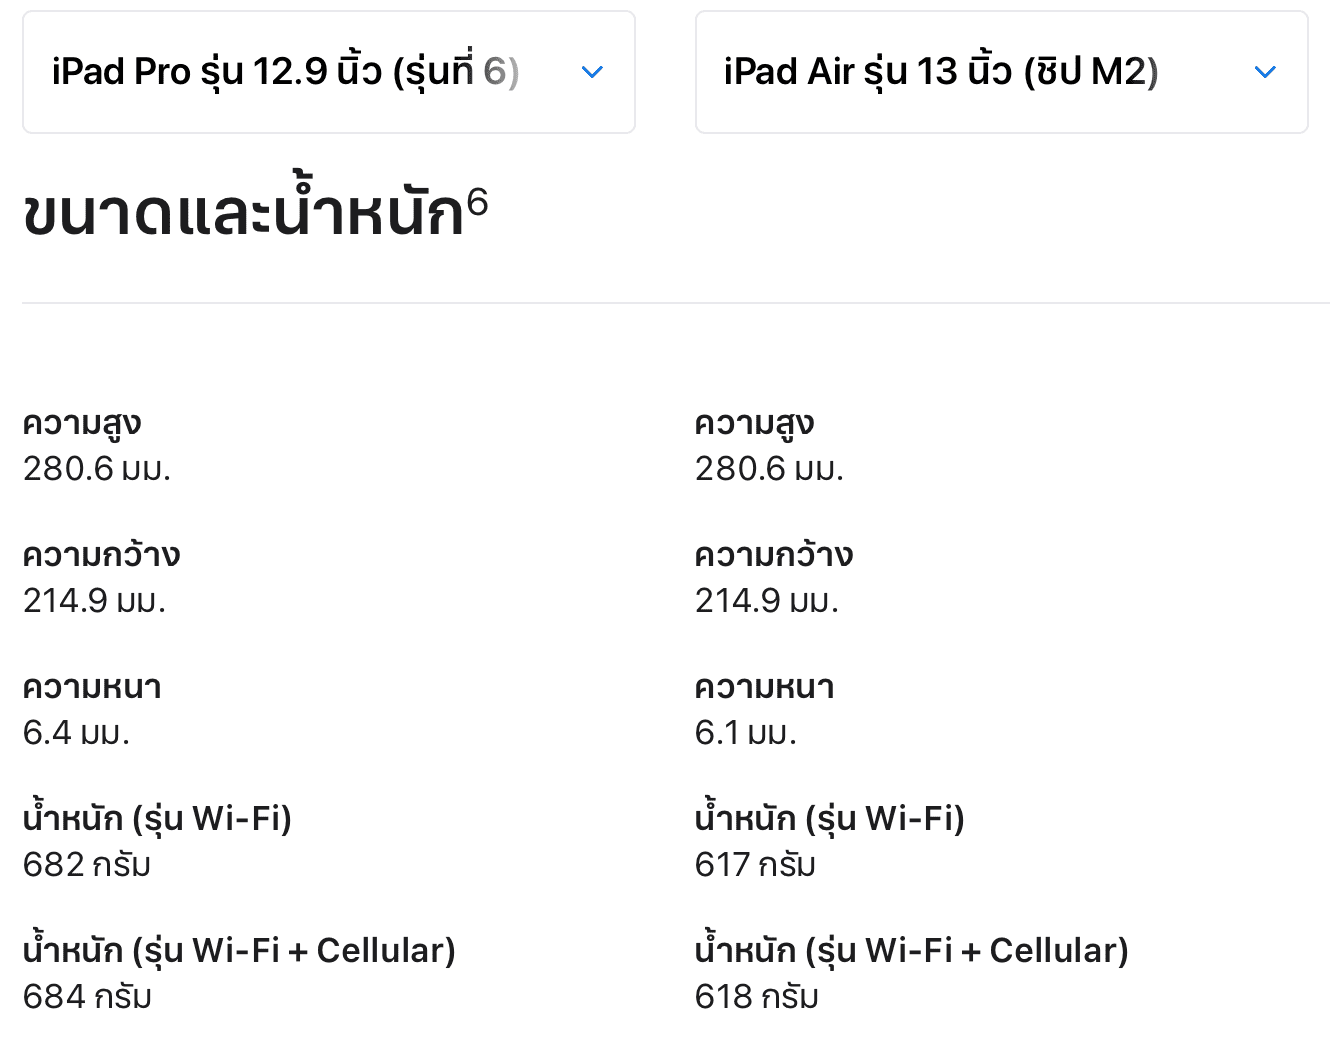Select the ความสูง label in iPad Air column
The width and height of the screenshot is (1330, 1042).
pyautogui.click(x=754, y=423)
